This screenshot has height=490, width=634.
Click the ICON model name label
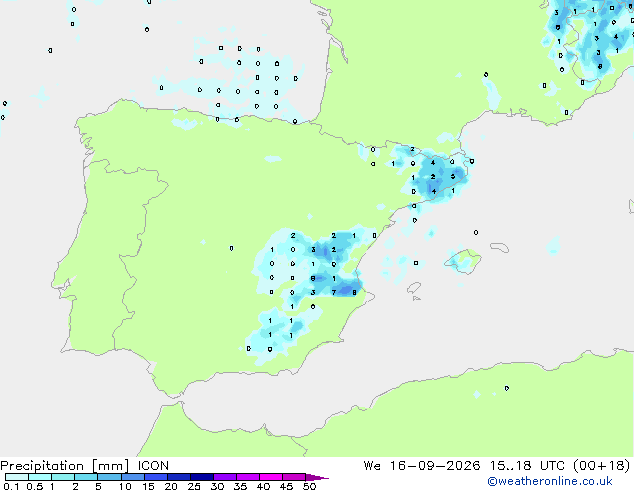(x=153, y=466)
